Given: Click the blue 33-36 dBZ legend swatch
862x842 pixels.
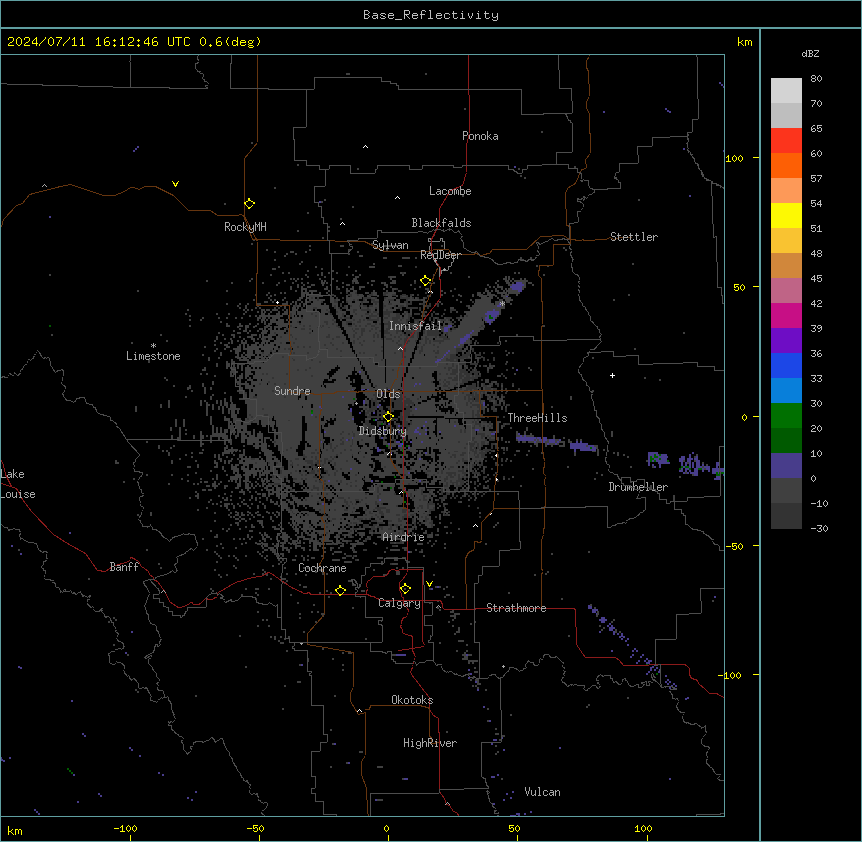Looking at the screenshot, I should pos(786,365).
